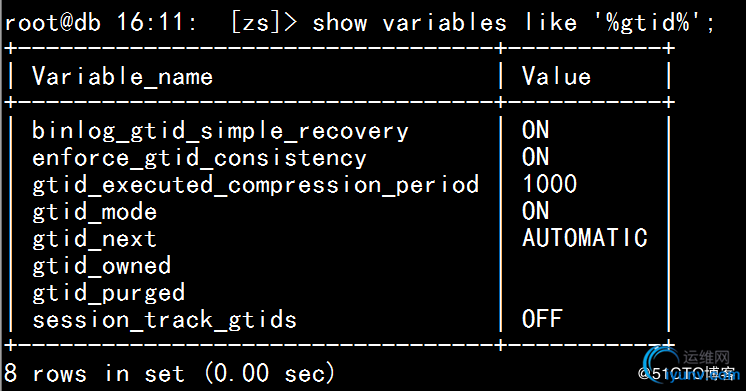Click the gtid_purged variable name

coord(108,293)
